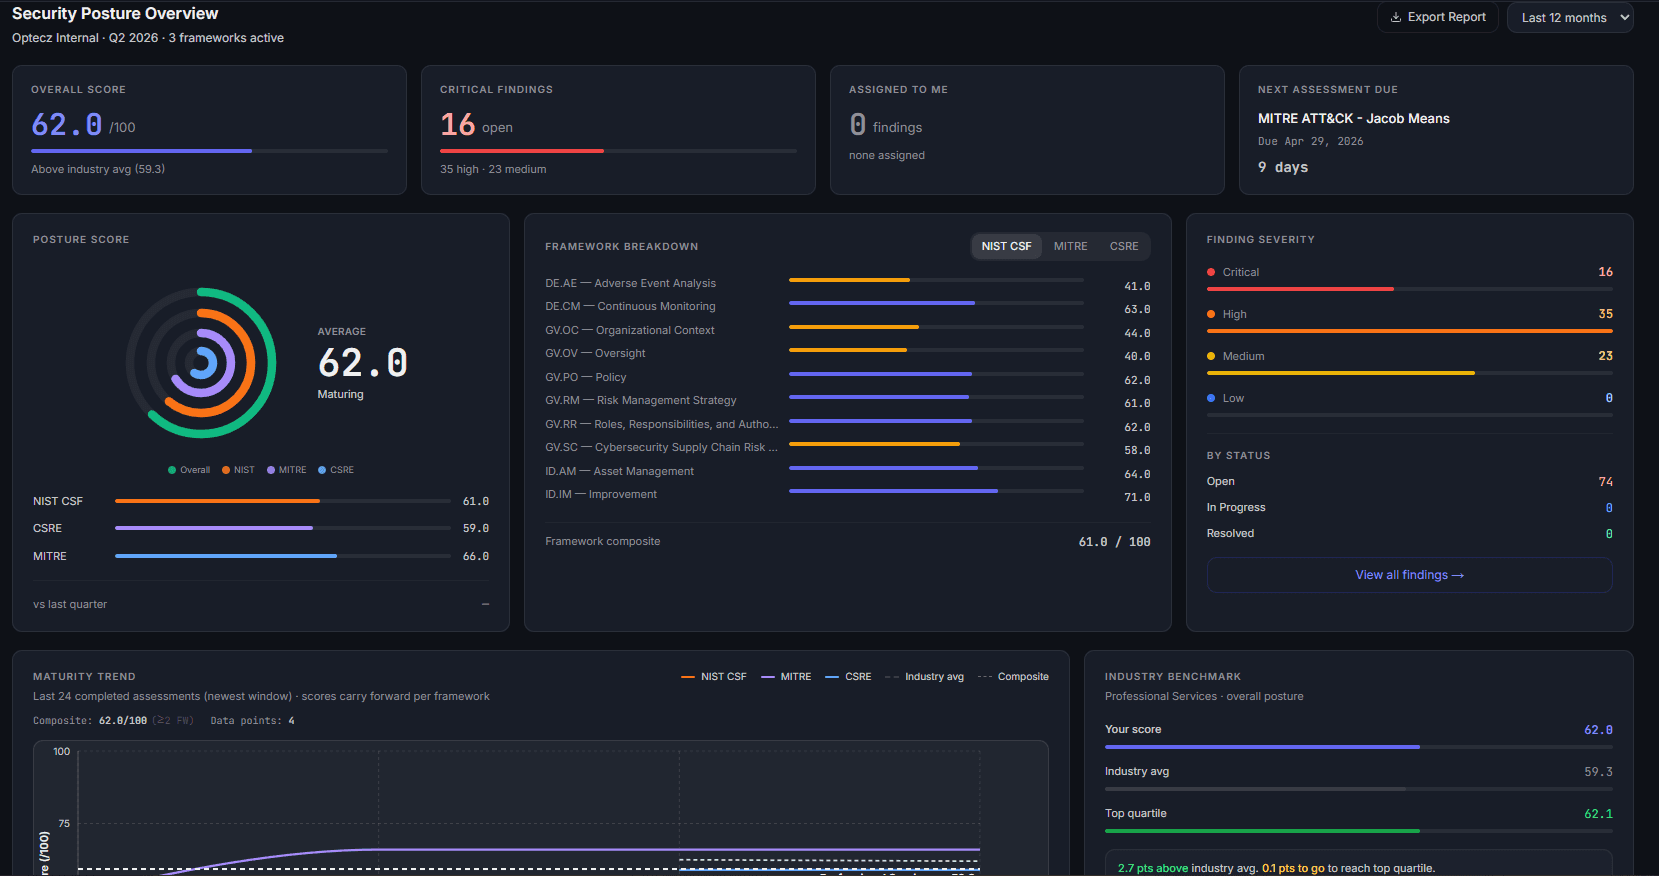Screen dimensions: 1659x876
Task: Open the View all findings link
Action: [x=1409, y=575]
